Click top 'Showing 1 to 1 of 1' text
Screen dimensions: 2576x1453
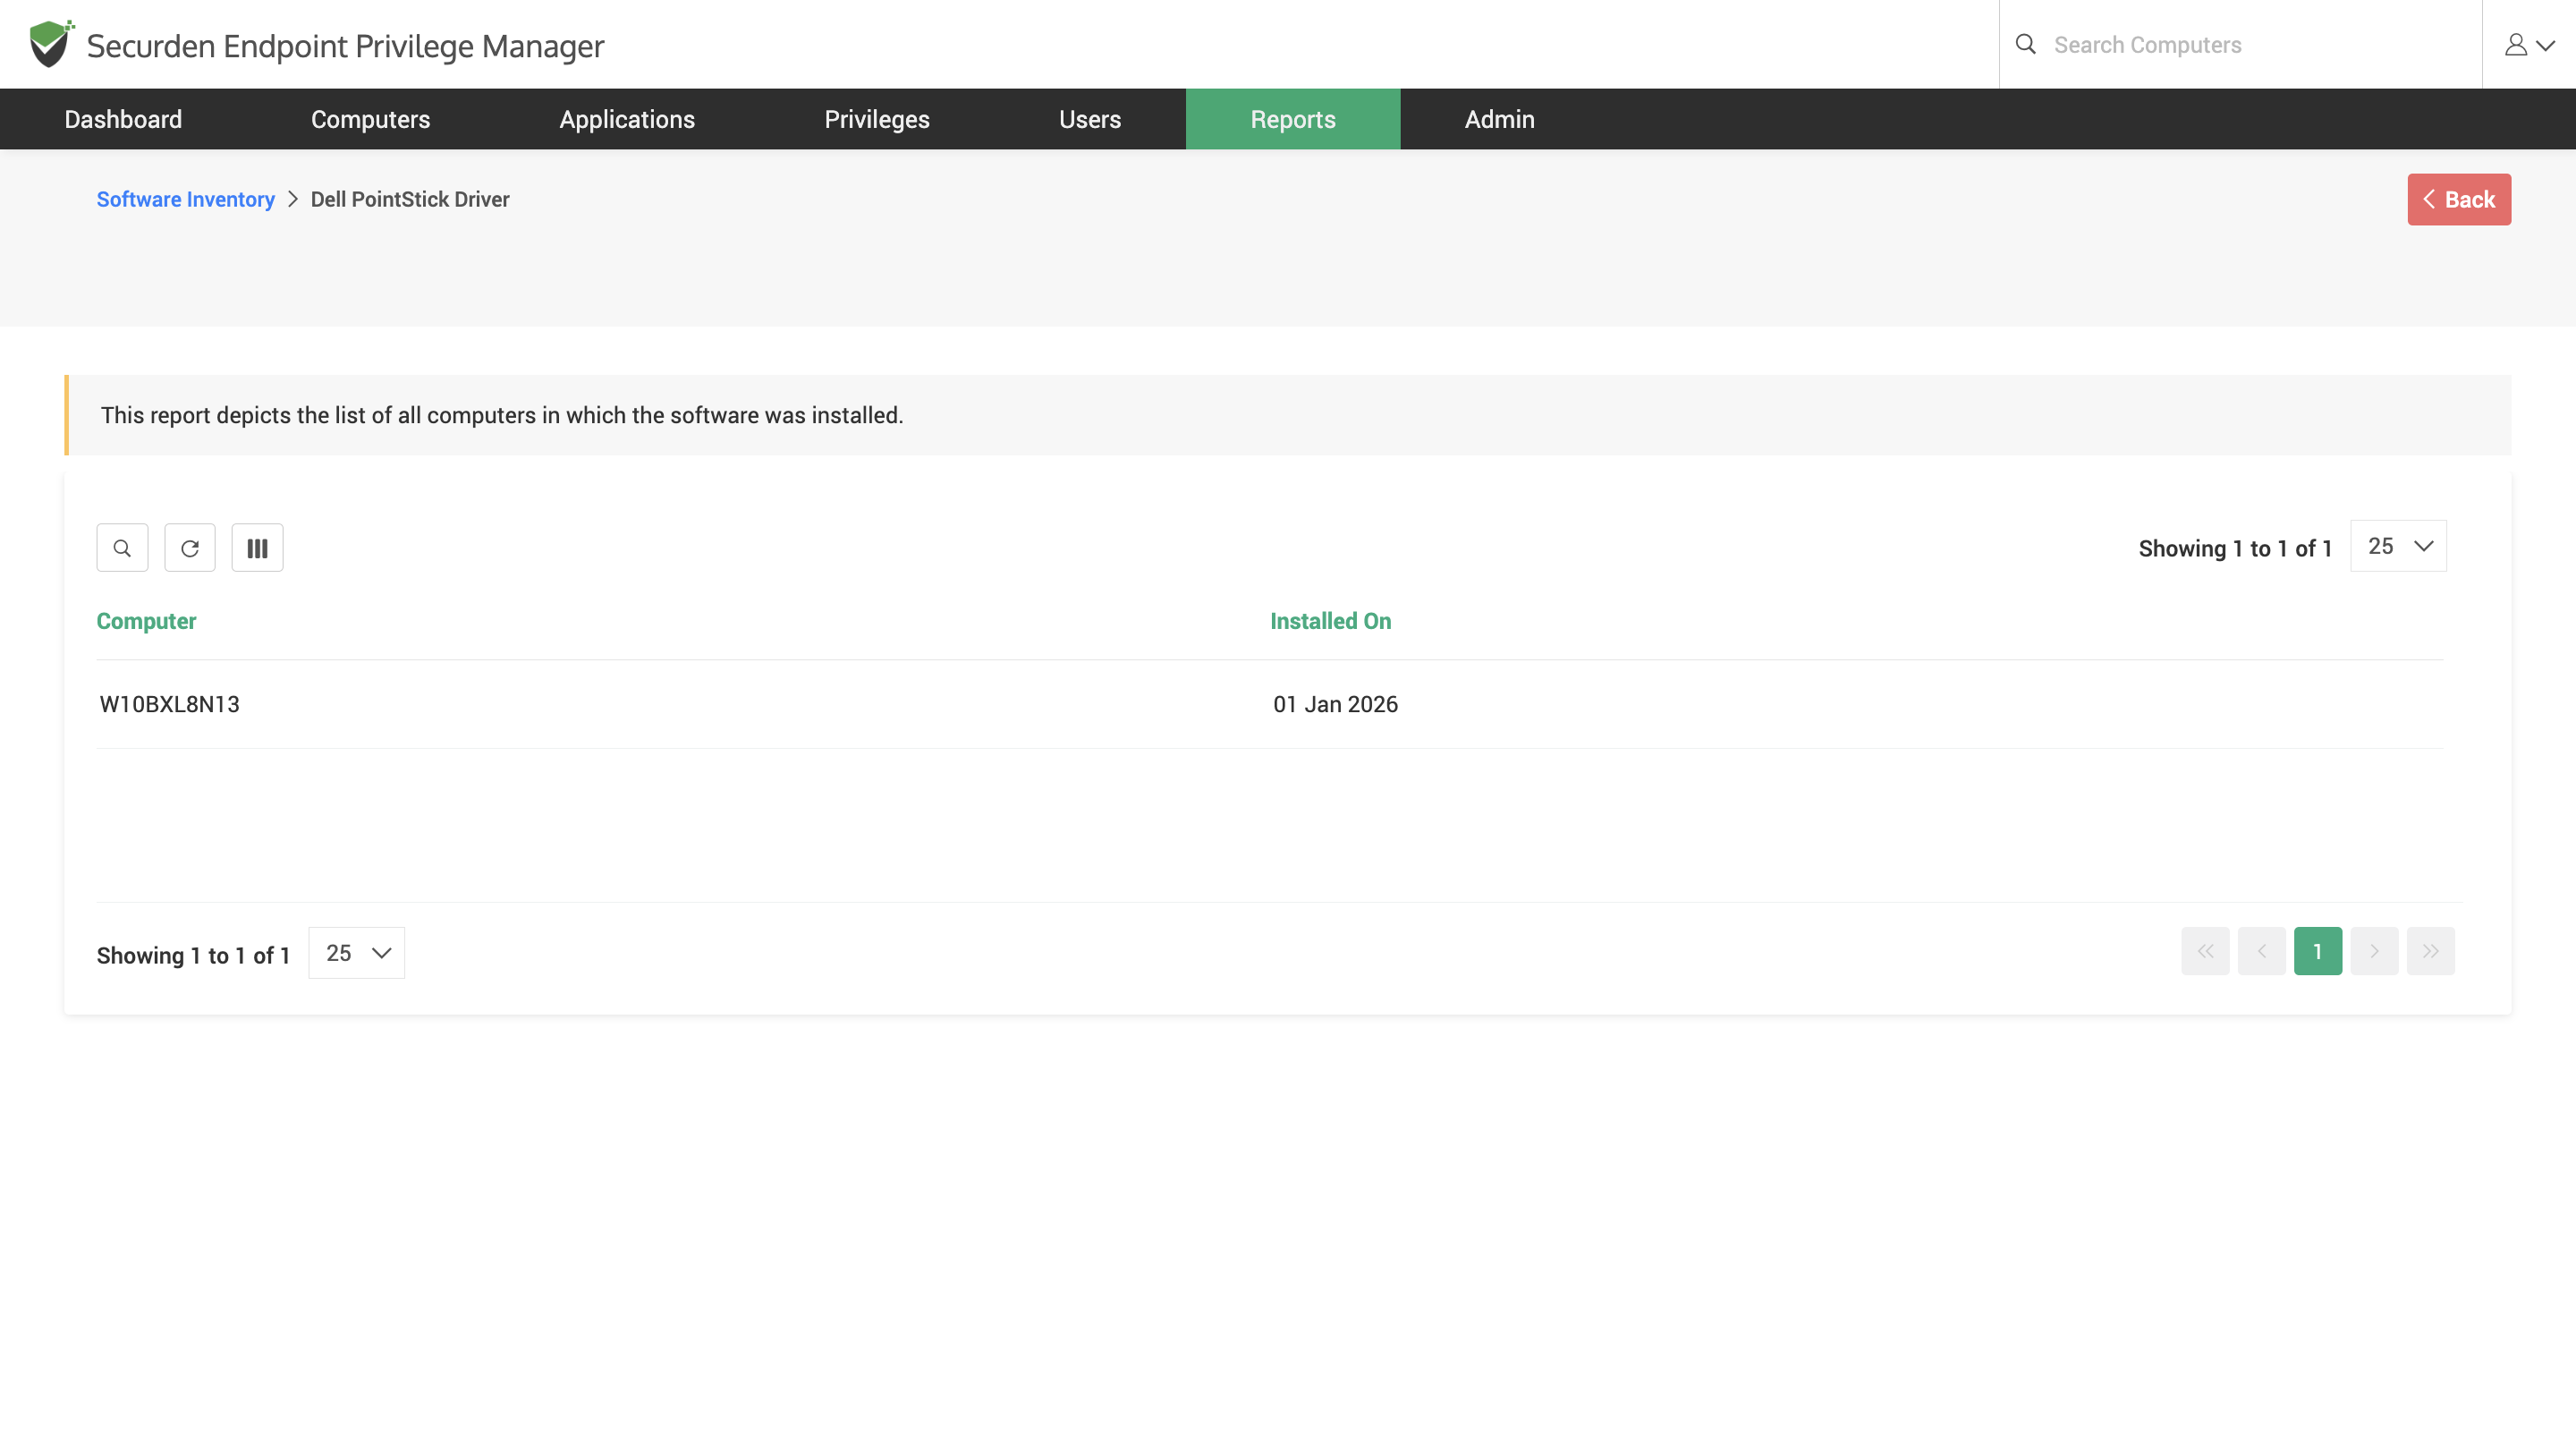(2235, 548)
